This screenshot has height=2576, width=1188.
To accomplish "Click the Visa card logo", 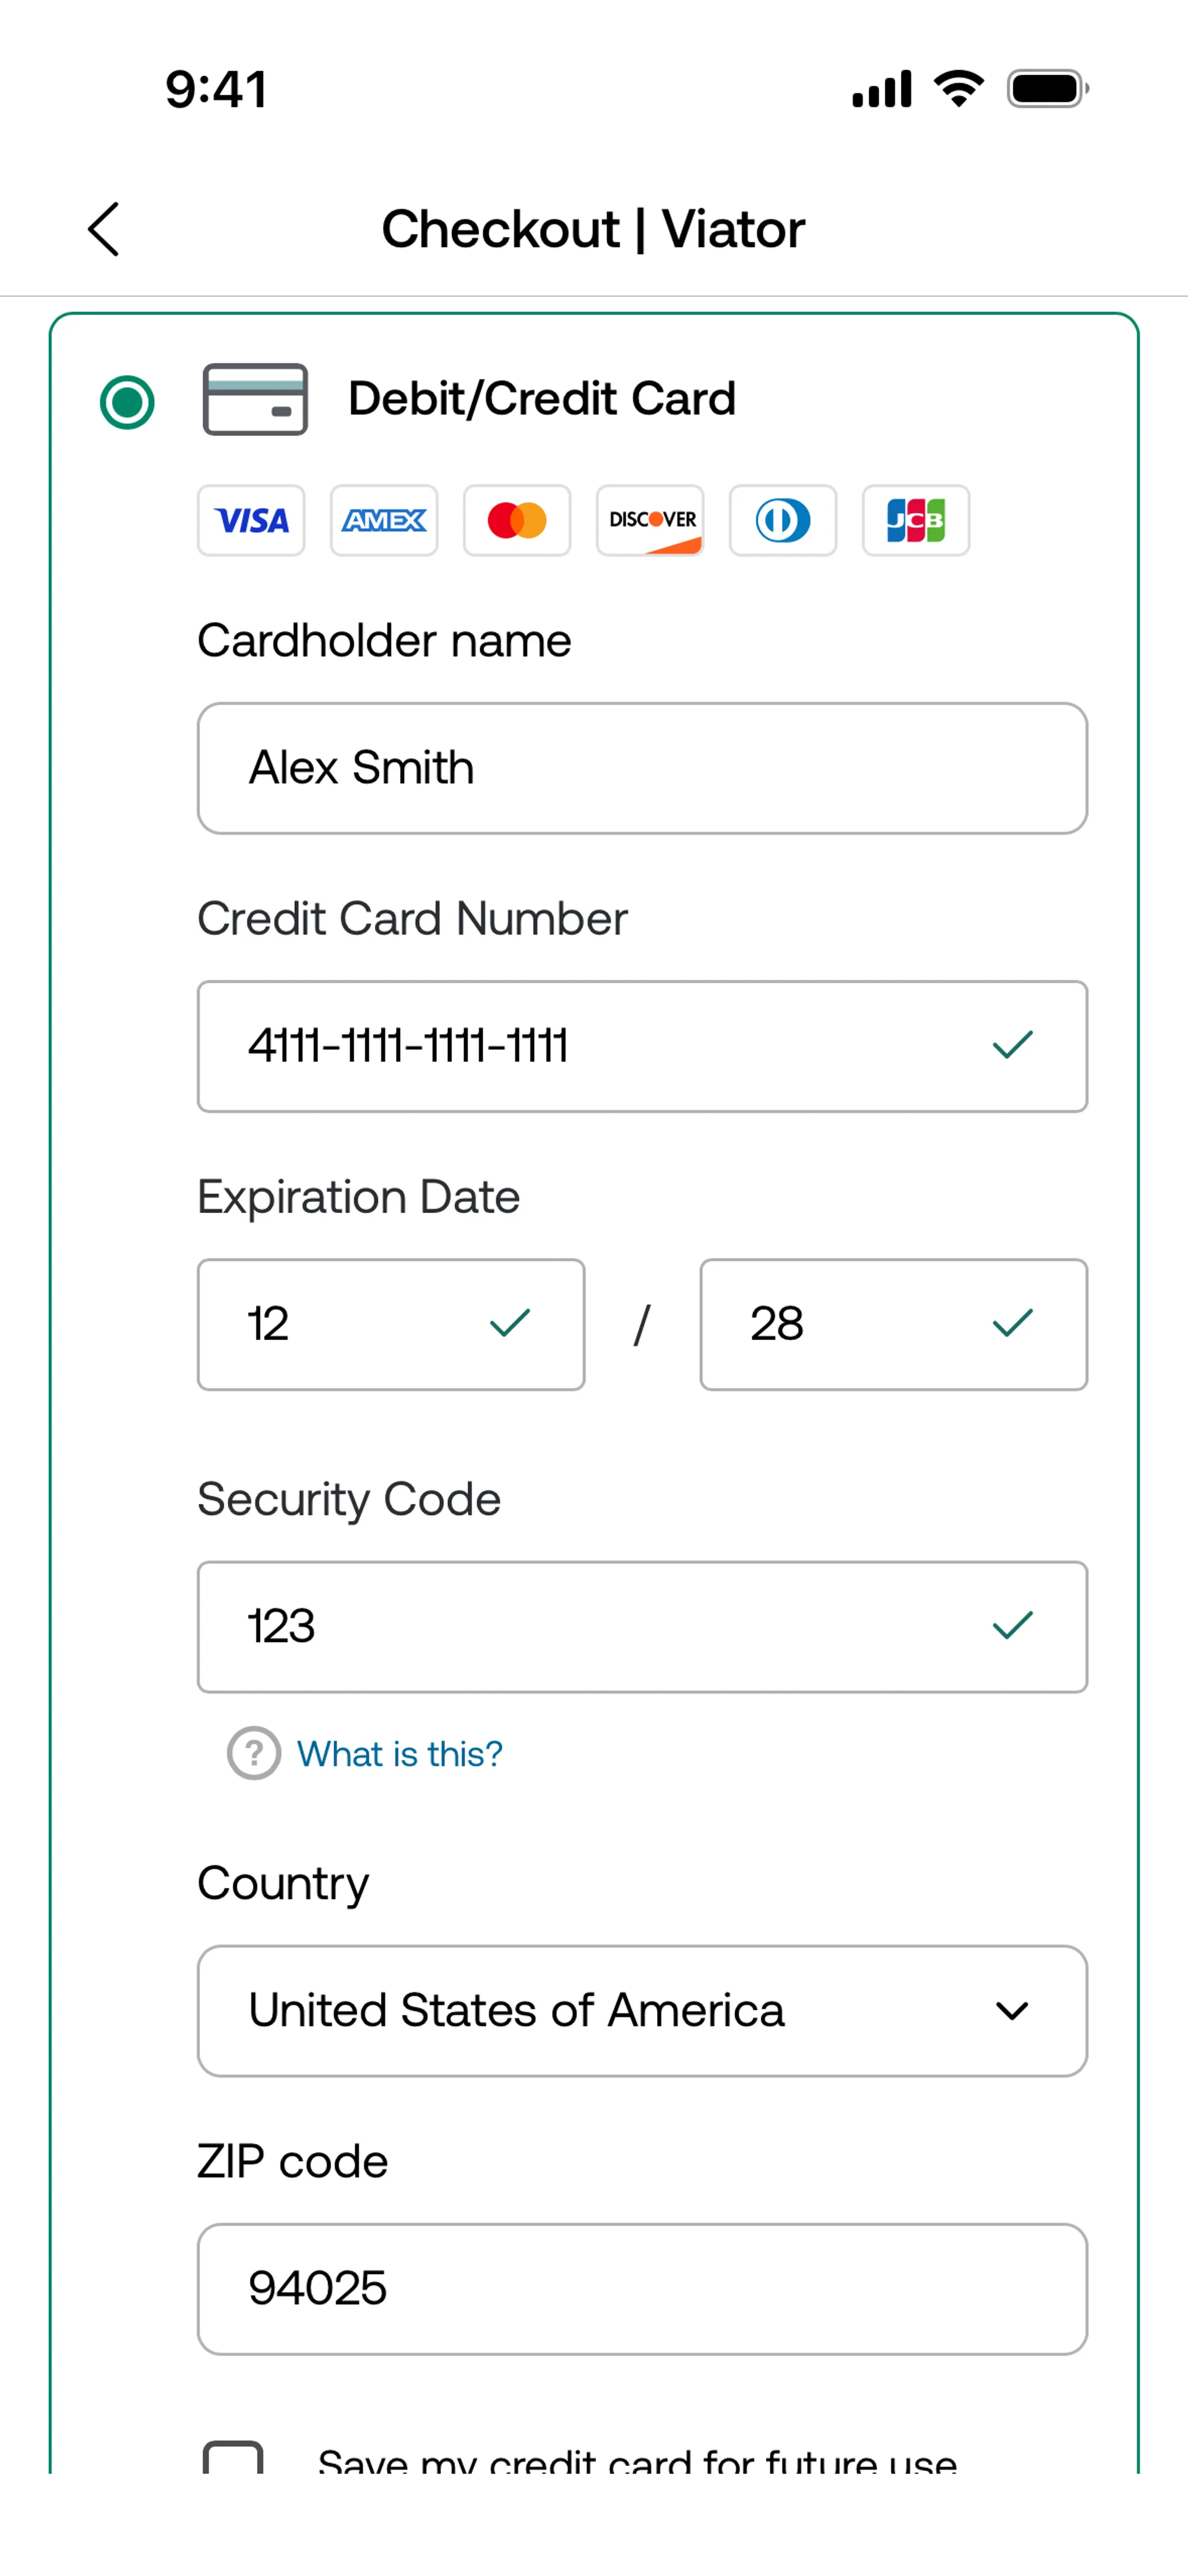I will pos(251,520).
